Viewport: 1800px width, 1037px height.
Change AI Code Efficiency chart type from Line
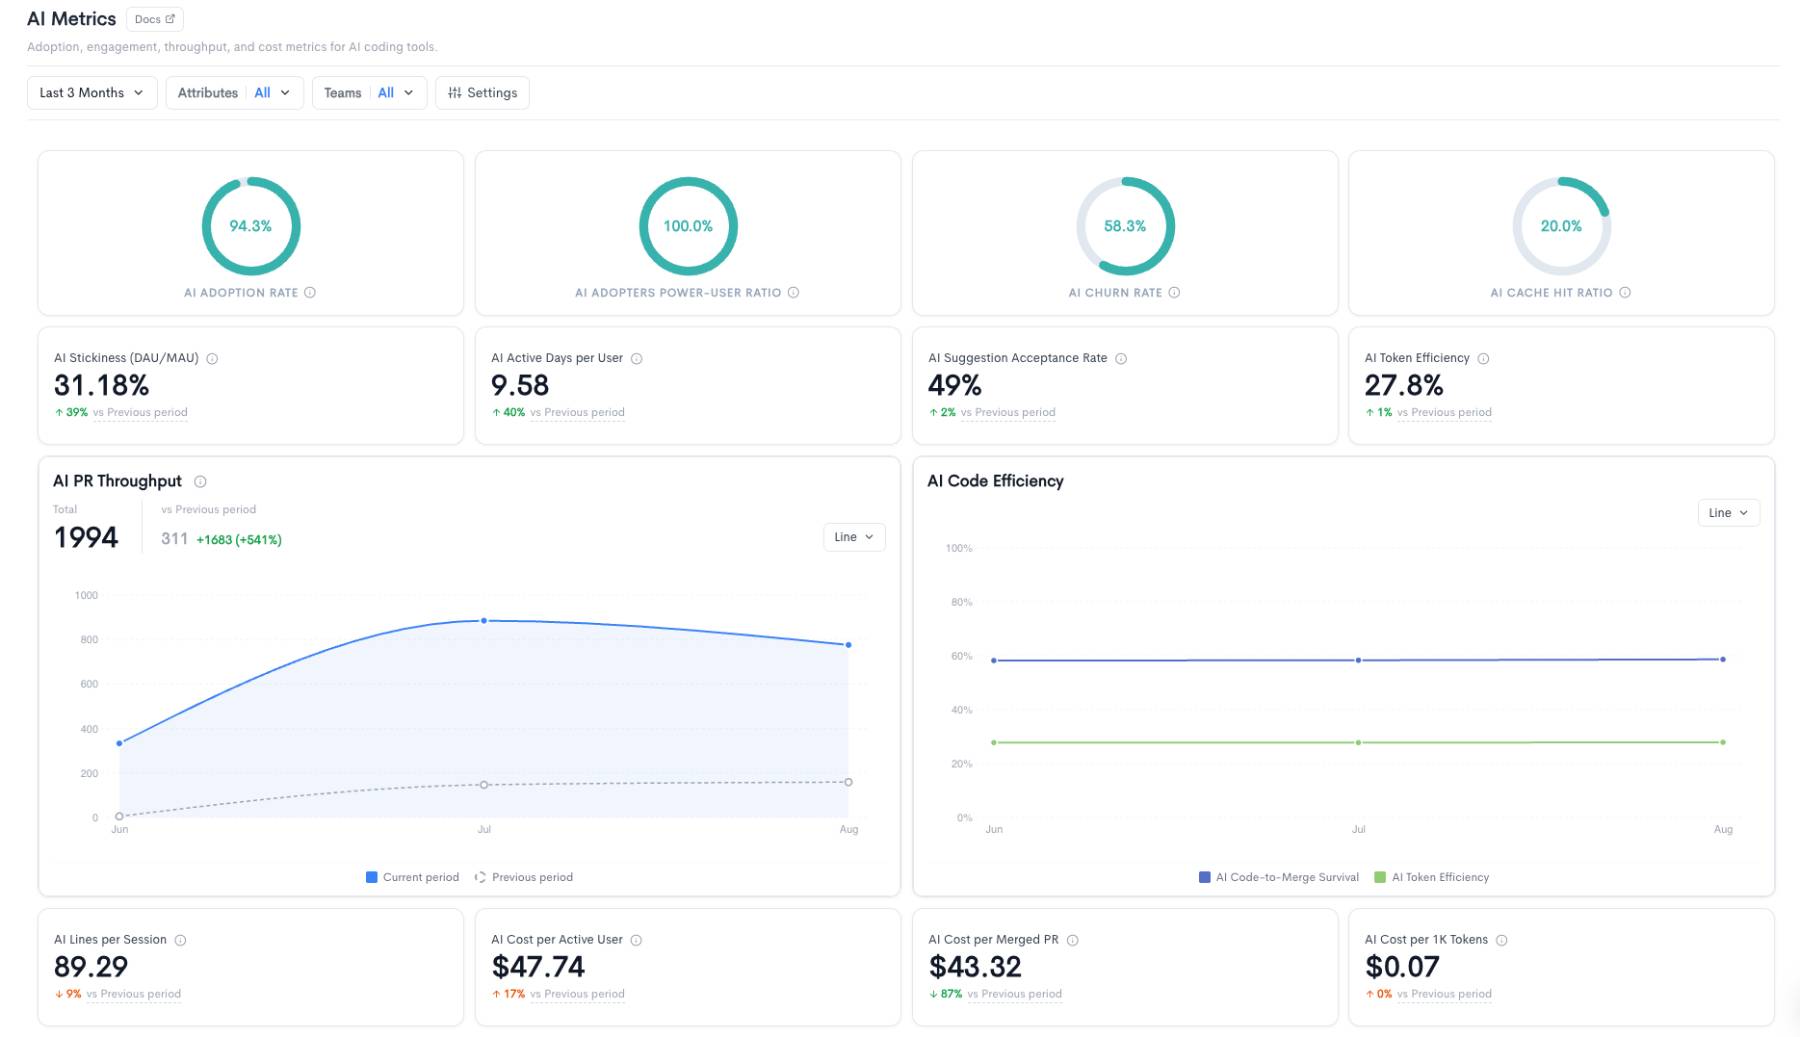1728,513
